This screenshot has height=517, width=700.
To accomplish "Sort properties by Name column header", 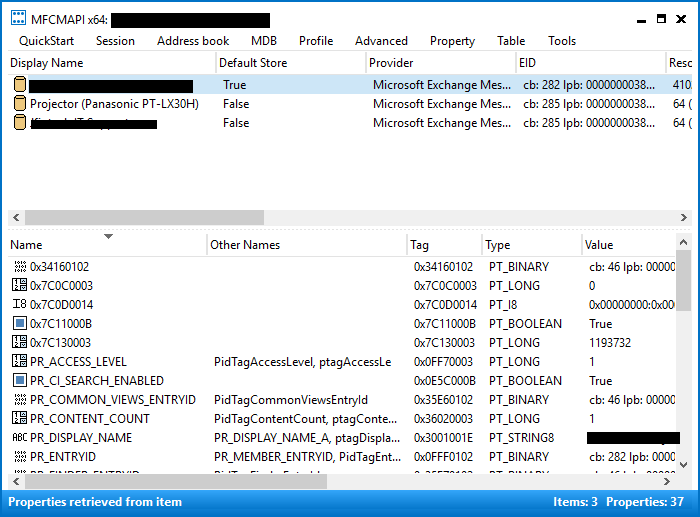I will pos(107,245).
